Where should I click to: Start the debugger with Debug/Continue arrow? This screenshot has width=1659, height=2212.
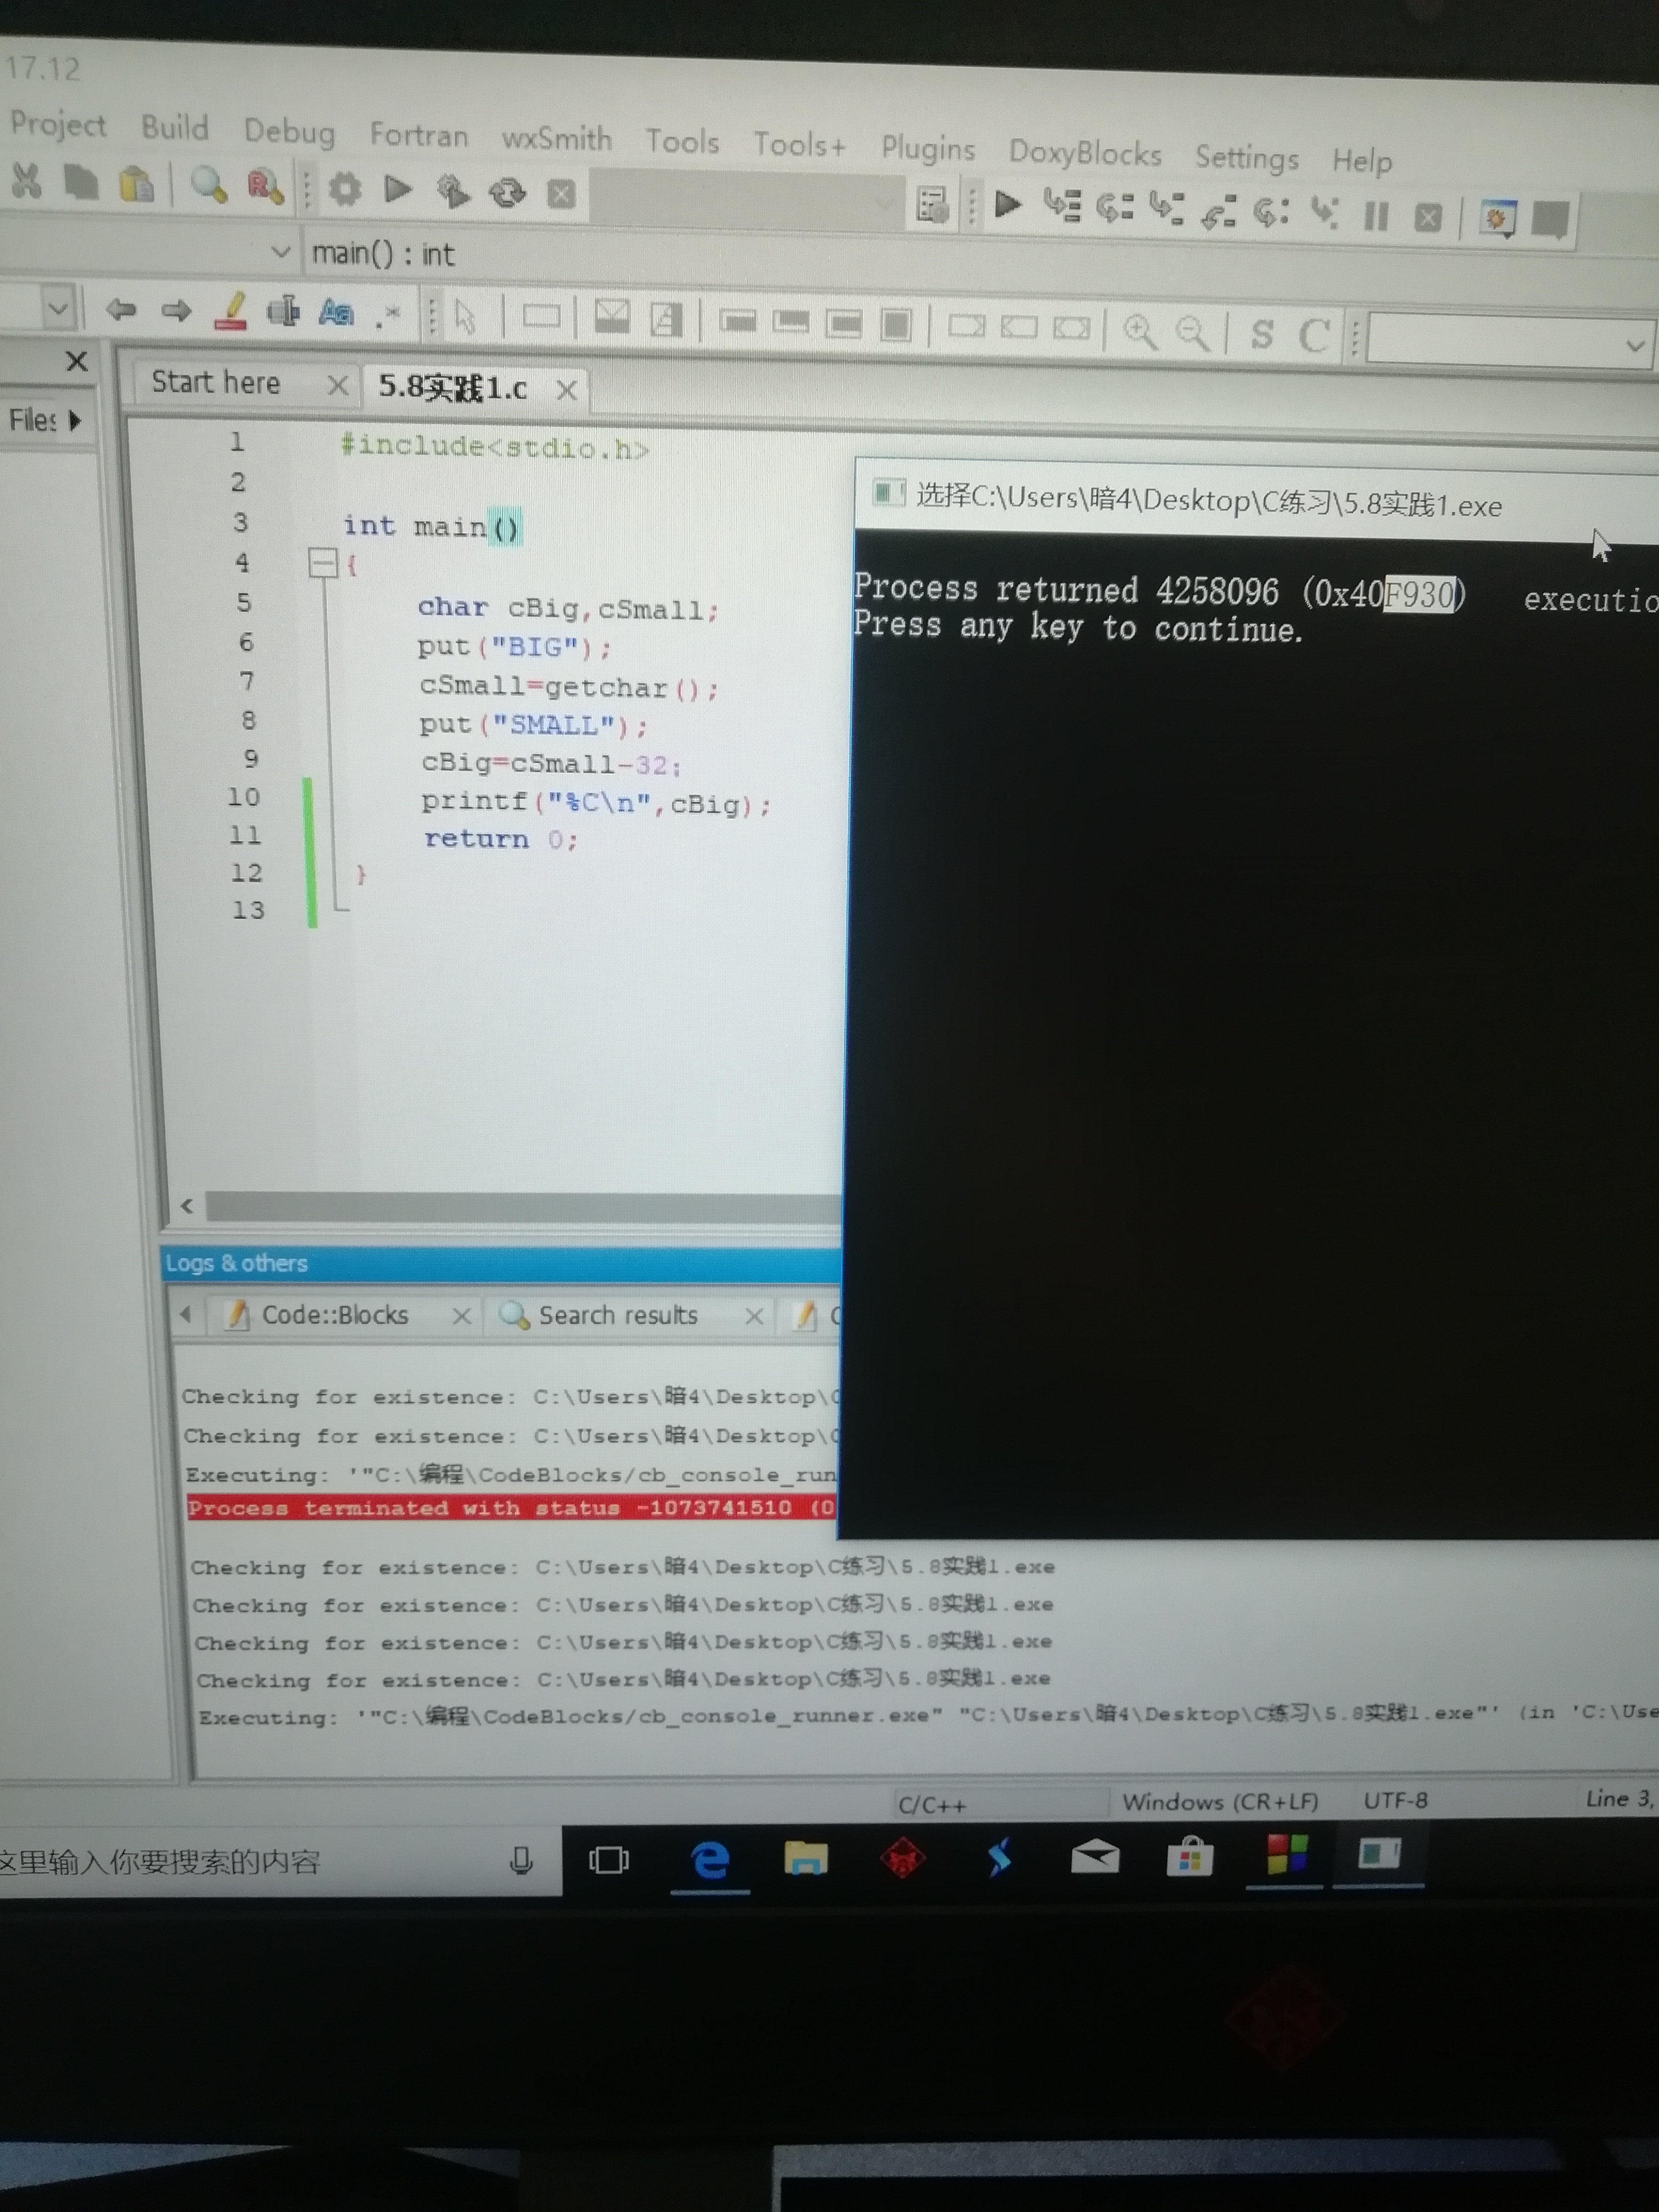[x=1007, y=205]
